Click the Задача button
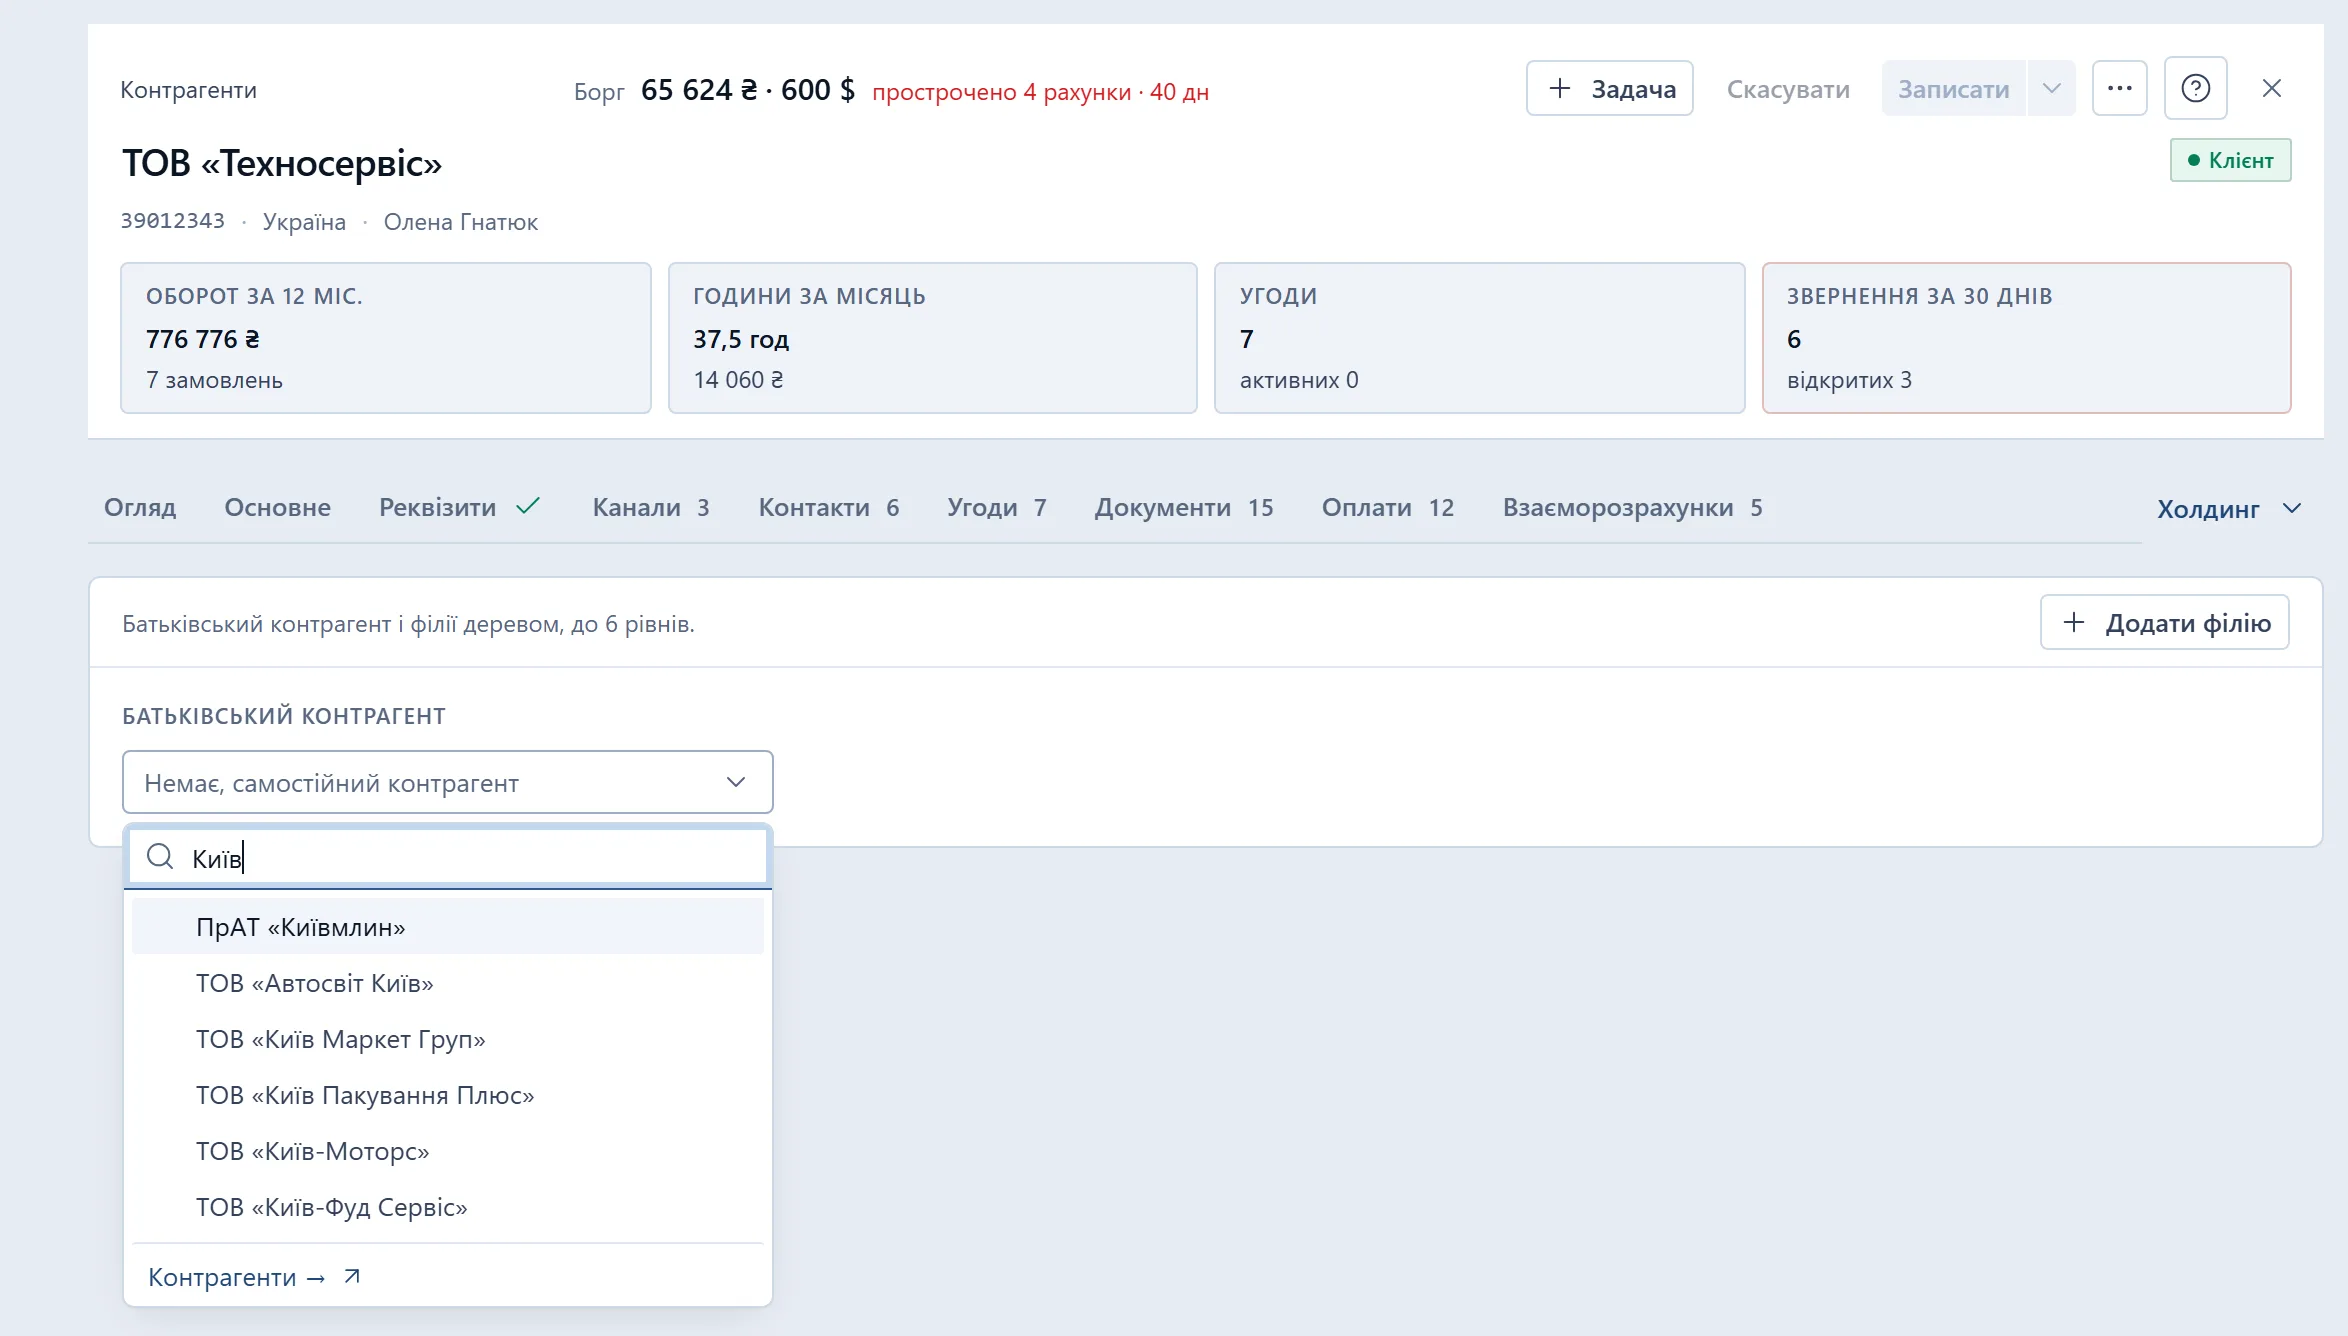 coord(1609,88)
